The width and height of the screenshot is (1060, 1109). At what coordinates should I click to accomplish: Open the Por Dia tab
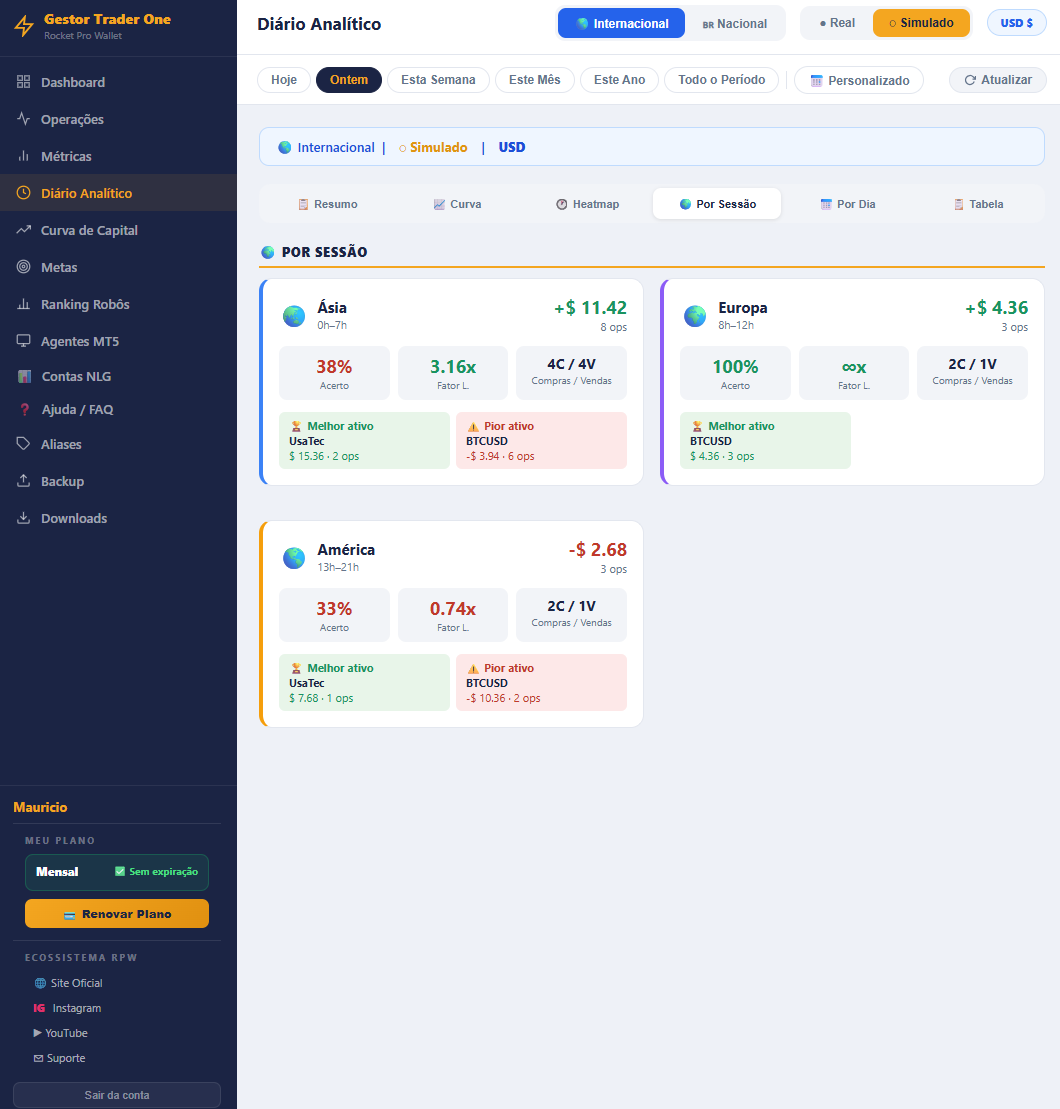(x=848, y=204)
